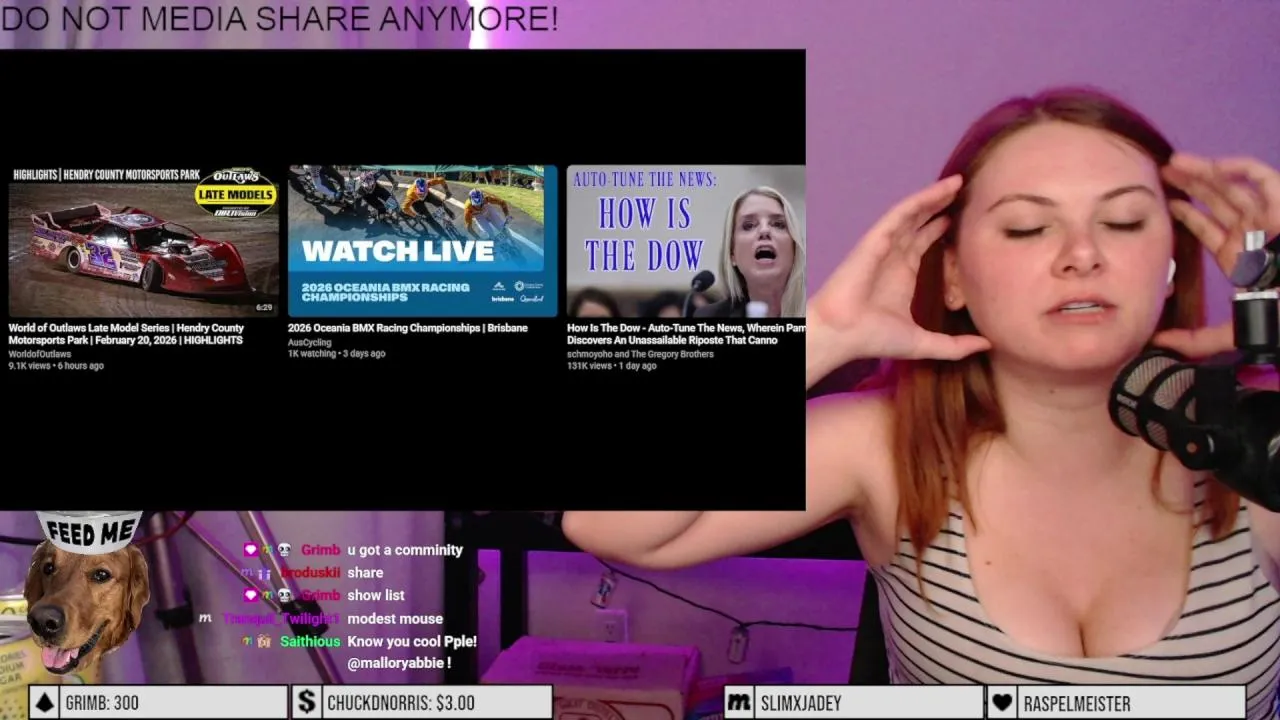Viewport: 1280px width, 720px height.
Task: Click the World of Outlaws Late Model Series title
Action: point(127,334)
